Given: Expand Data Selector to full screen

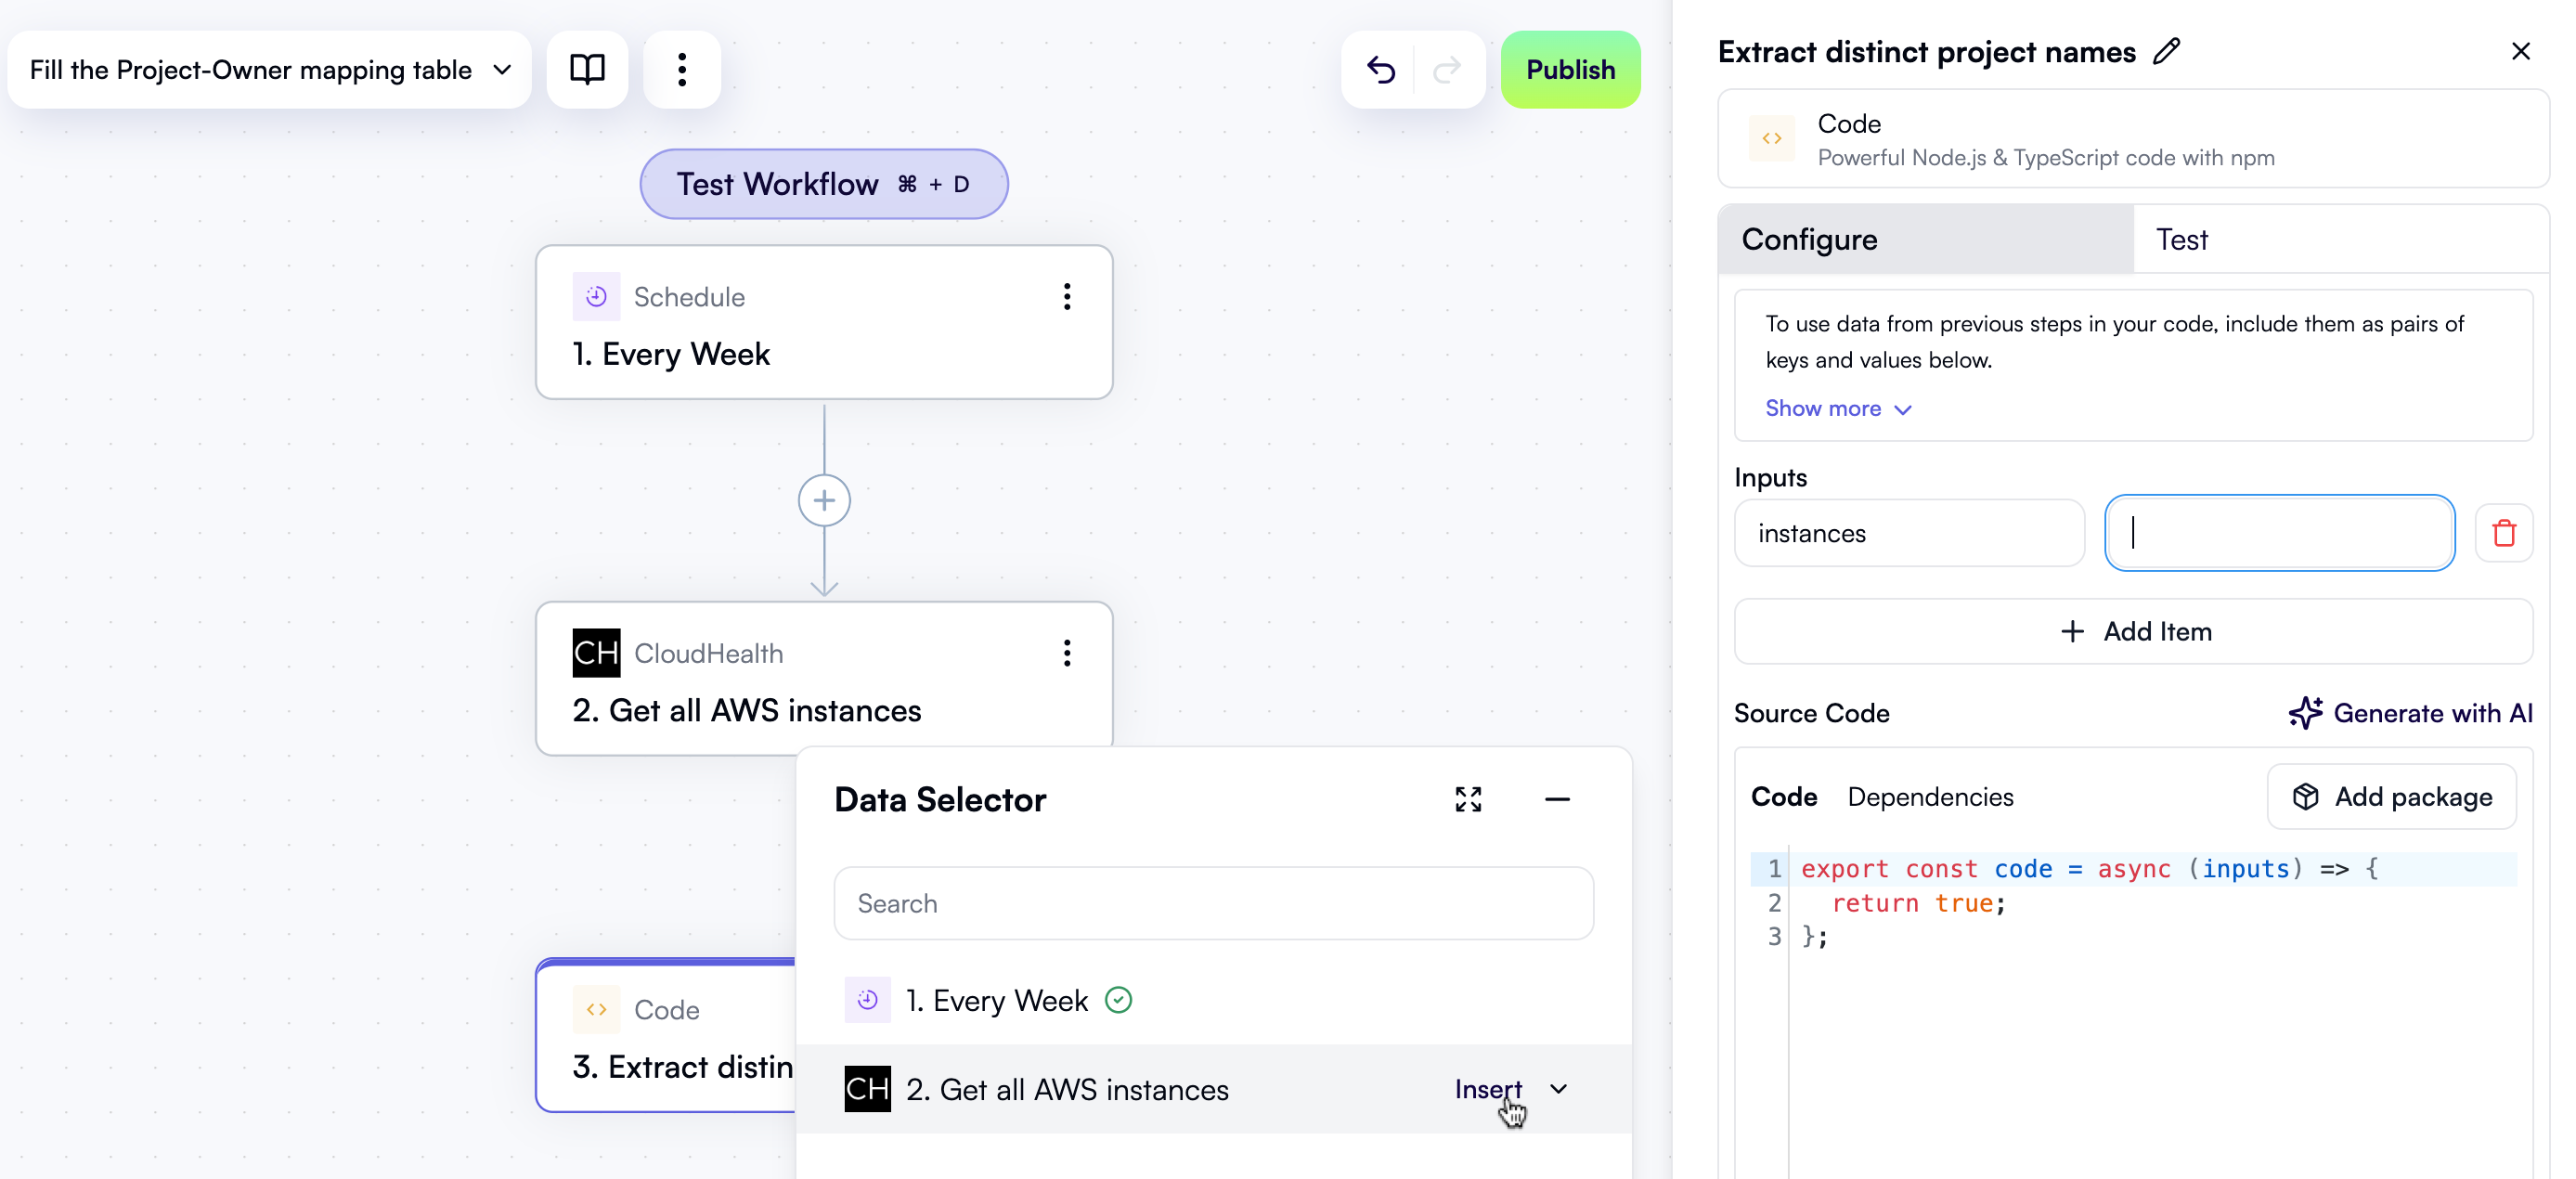Looking at the screenshot, I should [1467, 799].
